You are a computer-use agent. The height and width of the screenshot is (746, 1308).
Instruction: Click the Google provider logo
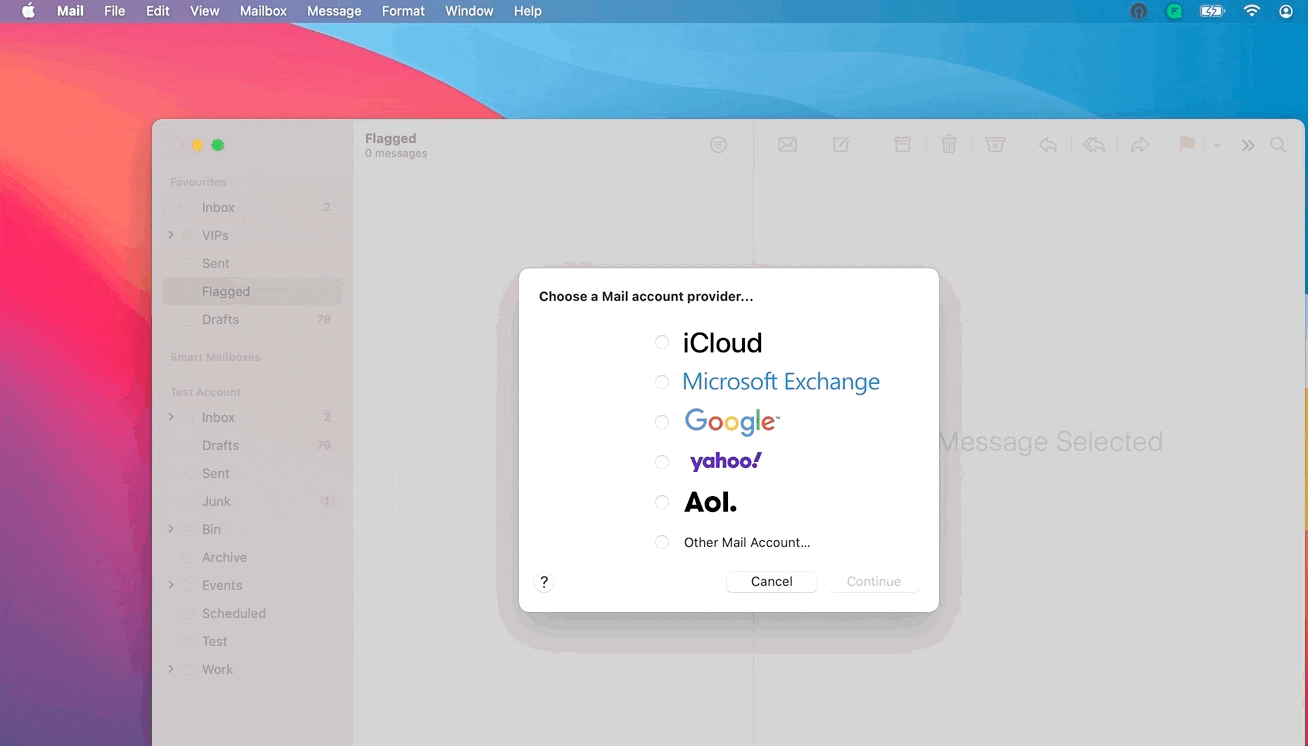click(732, 422)
